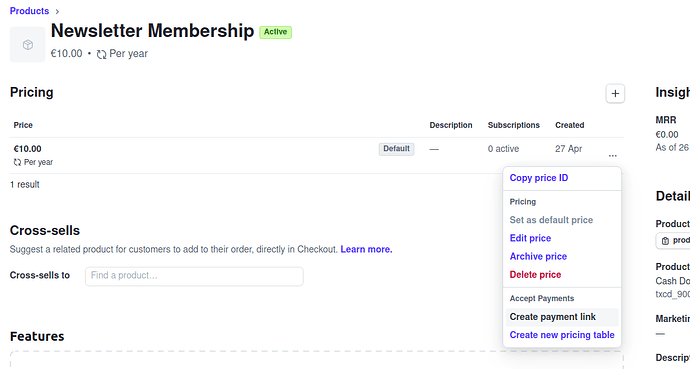The image size is (690, 369).
Task: Select Copy price ID
Action: [x=539, y=178]
